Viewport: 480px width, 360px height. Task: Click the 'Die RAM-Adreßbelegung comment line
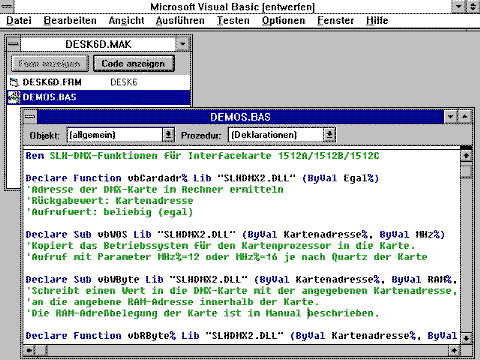point(202,313)
